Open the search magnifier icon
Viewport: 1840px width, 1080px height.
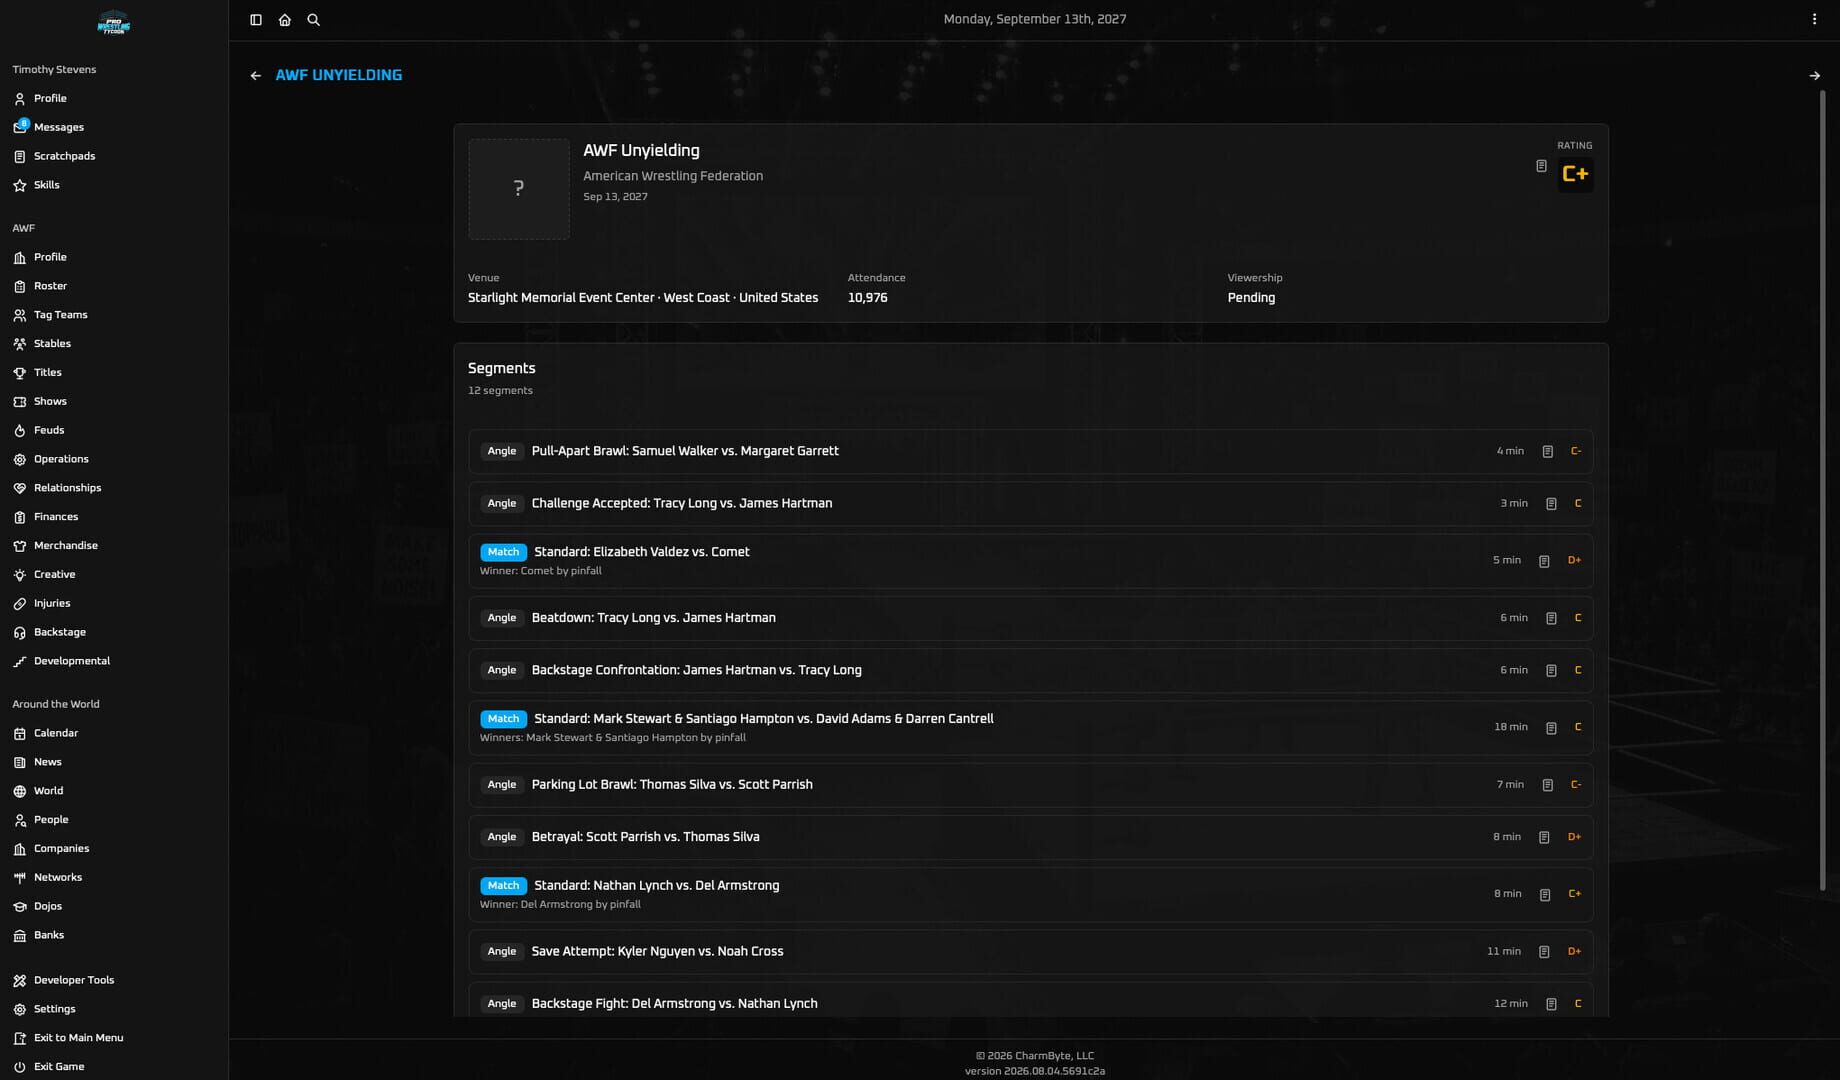click(314, 20)
